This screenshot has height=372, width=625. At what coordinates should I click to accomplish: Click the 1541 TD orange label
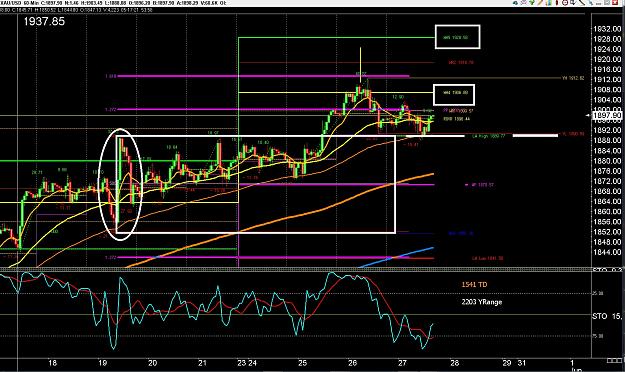474,285
